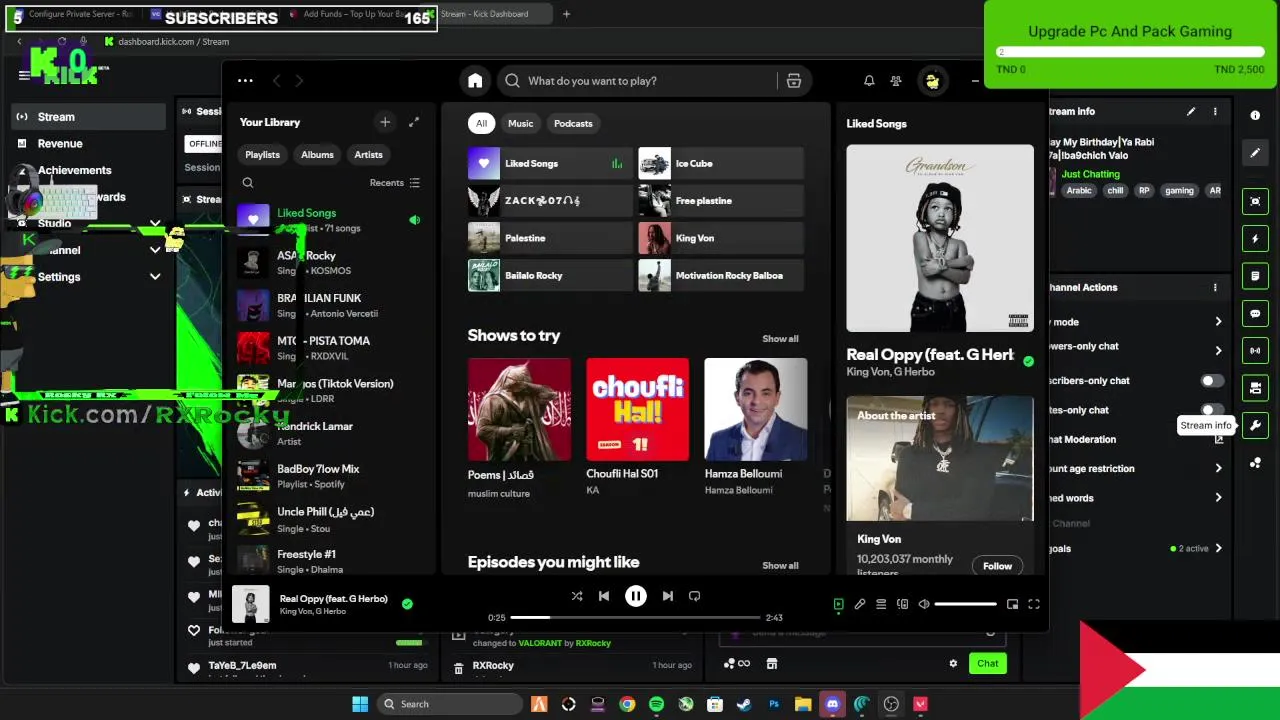Open Stream info wrench icon
This screenshot has width=1280, height=720.
click(1255, 426)
